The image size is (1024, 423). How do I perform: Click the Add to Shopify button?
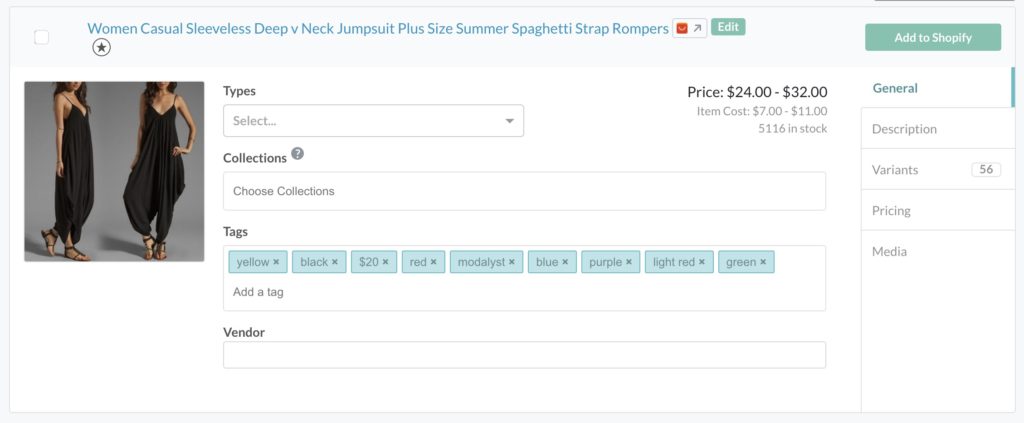pyautogui.click(x=932, y=38)
